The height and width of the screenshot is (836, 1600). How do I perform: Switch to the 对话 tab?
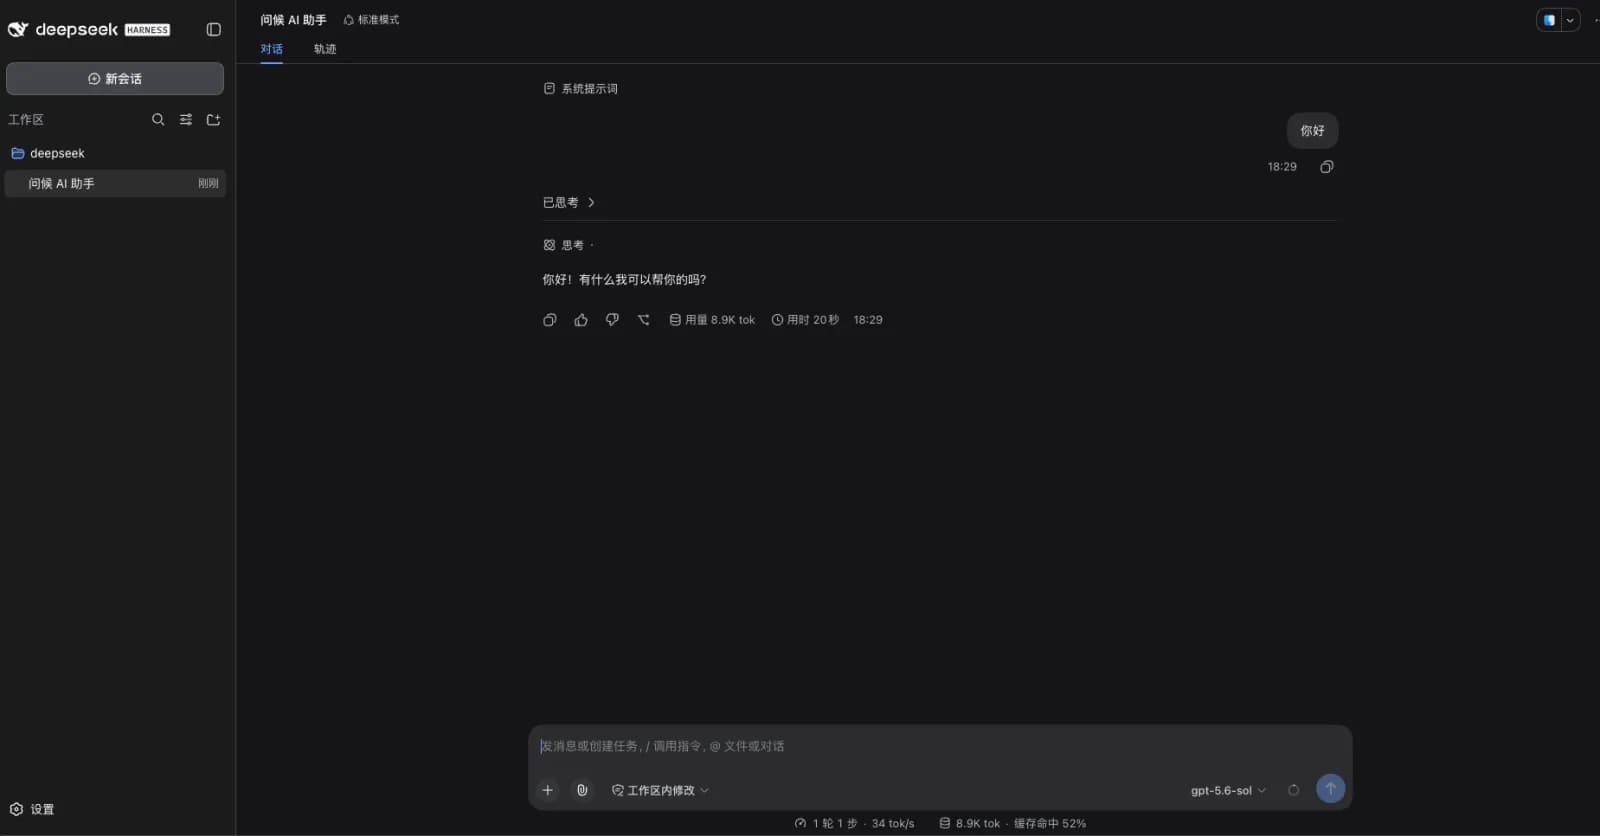tap(271, 49)
